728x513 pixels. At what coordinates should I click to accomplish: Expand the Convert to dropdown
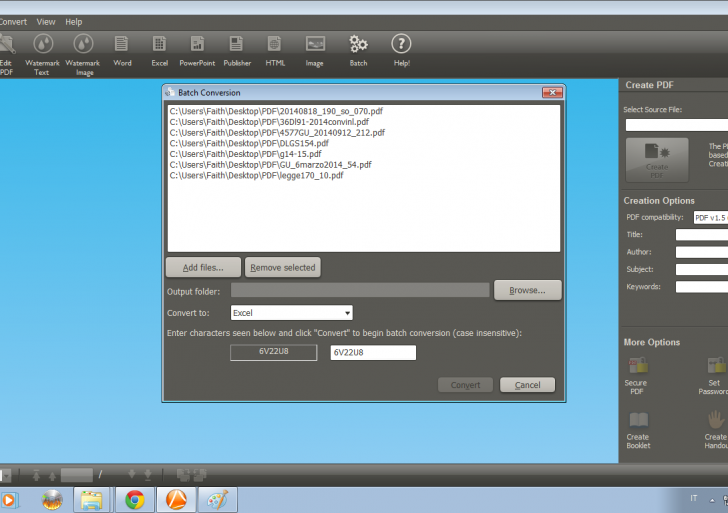347,313
